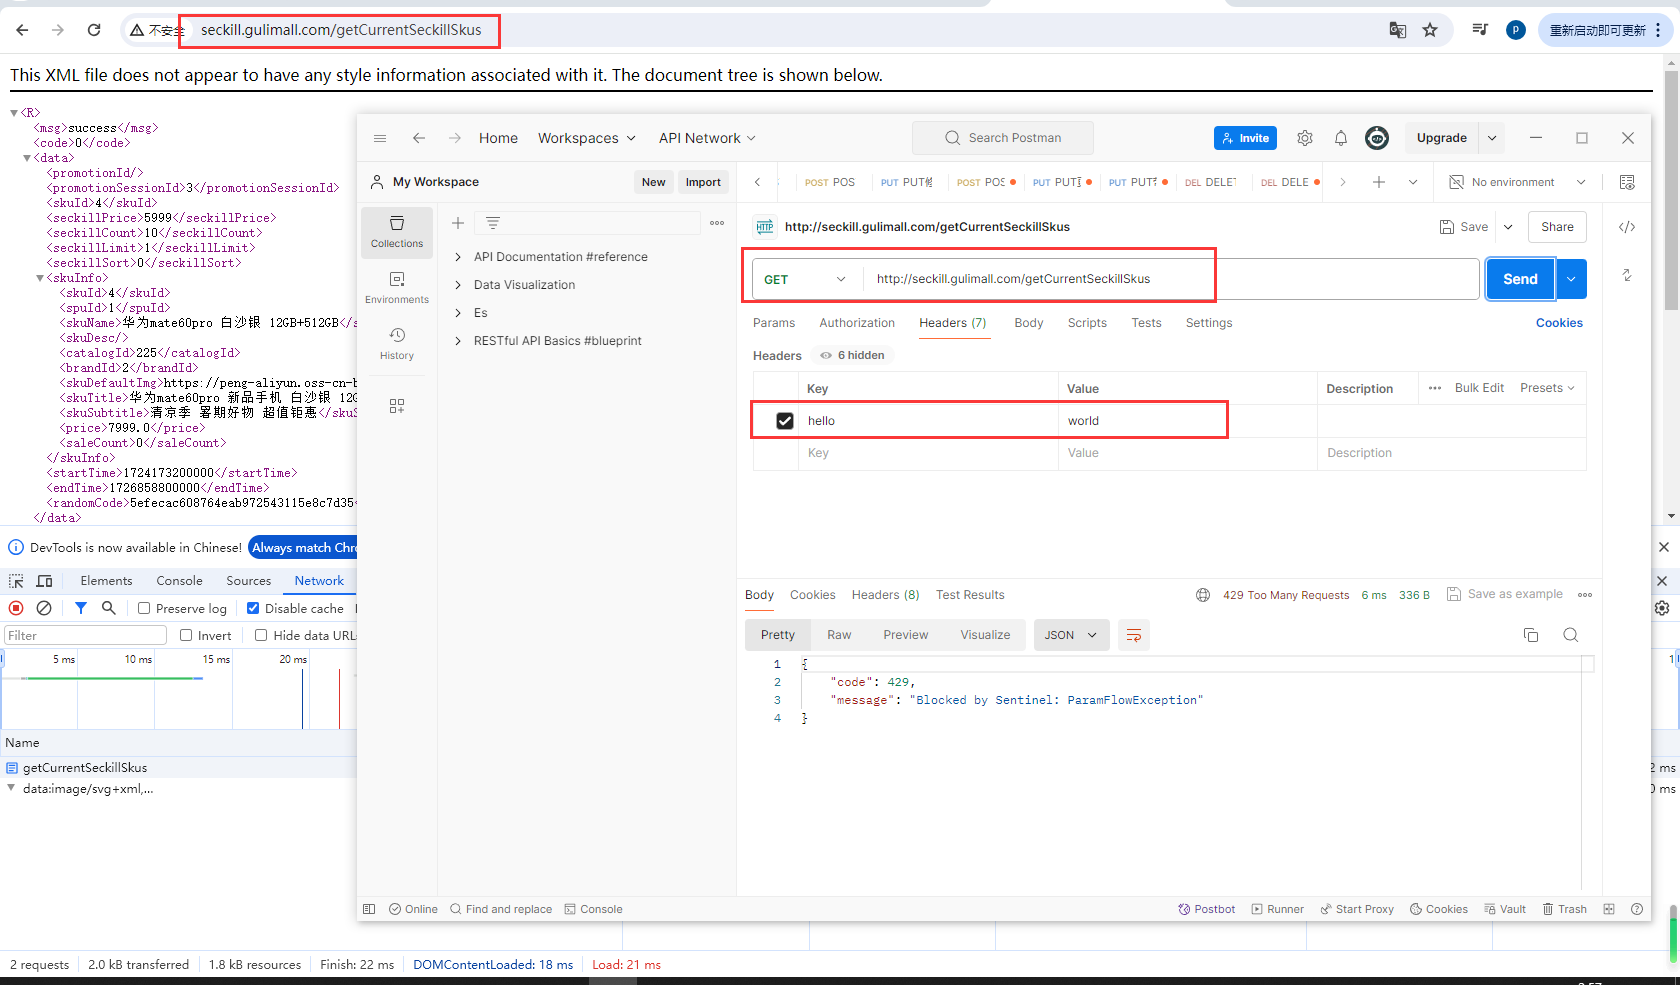Open the Workspaces dropdown

click(587, 138)
